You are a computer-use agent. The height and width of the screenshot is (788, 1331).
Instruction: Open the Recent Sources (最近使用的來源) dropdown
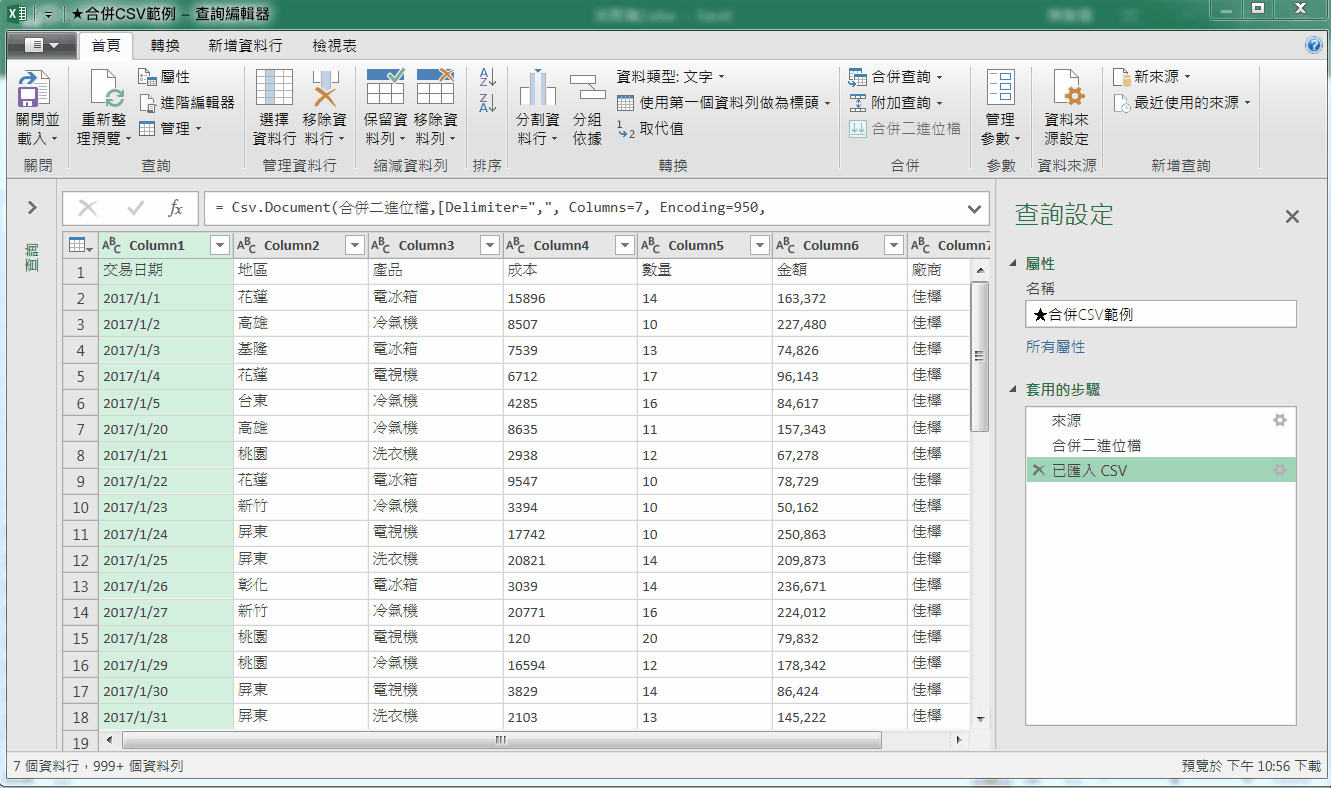(1182, 103)
